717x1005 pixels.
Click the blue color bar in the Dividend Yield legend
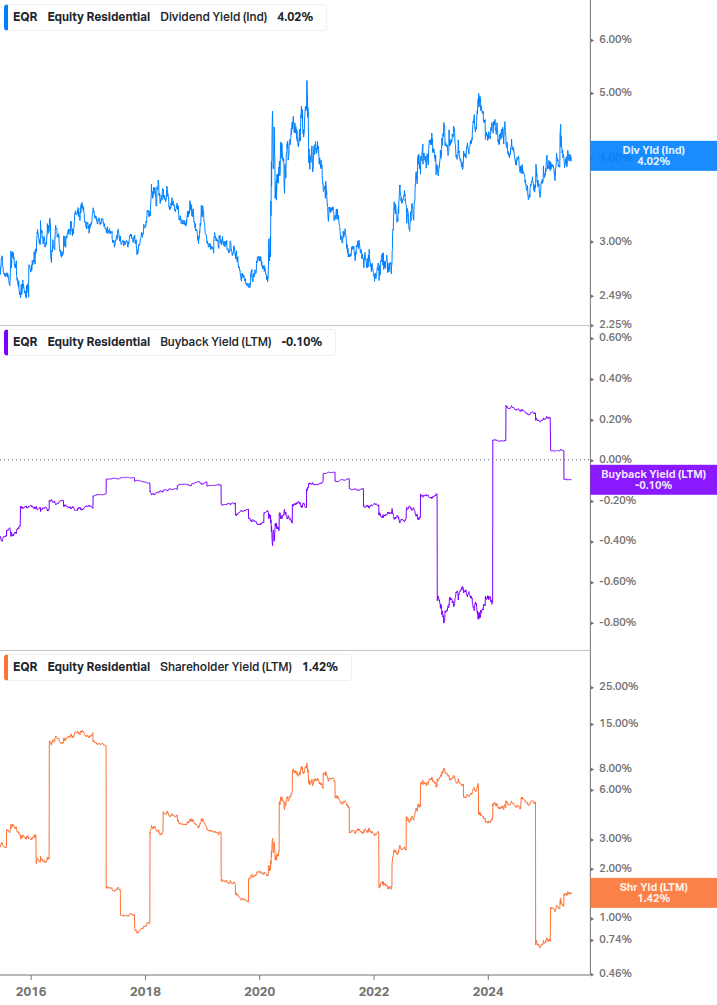(x=6, y=17)
